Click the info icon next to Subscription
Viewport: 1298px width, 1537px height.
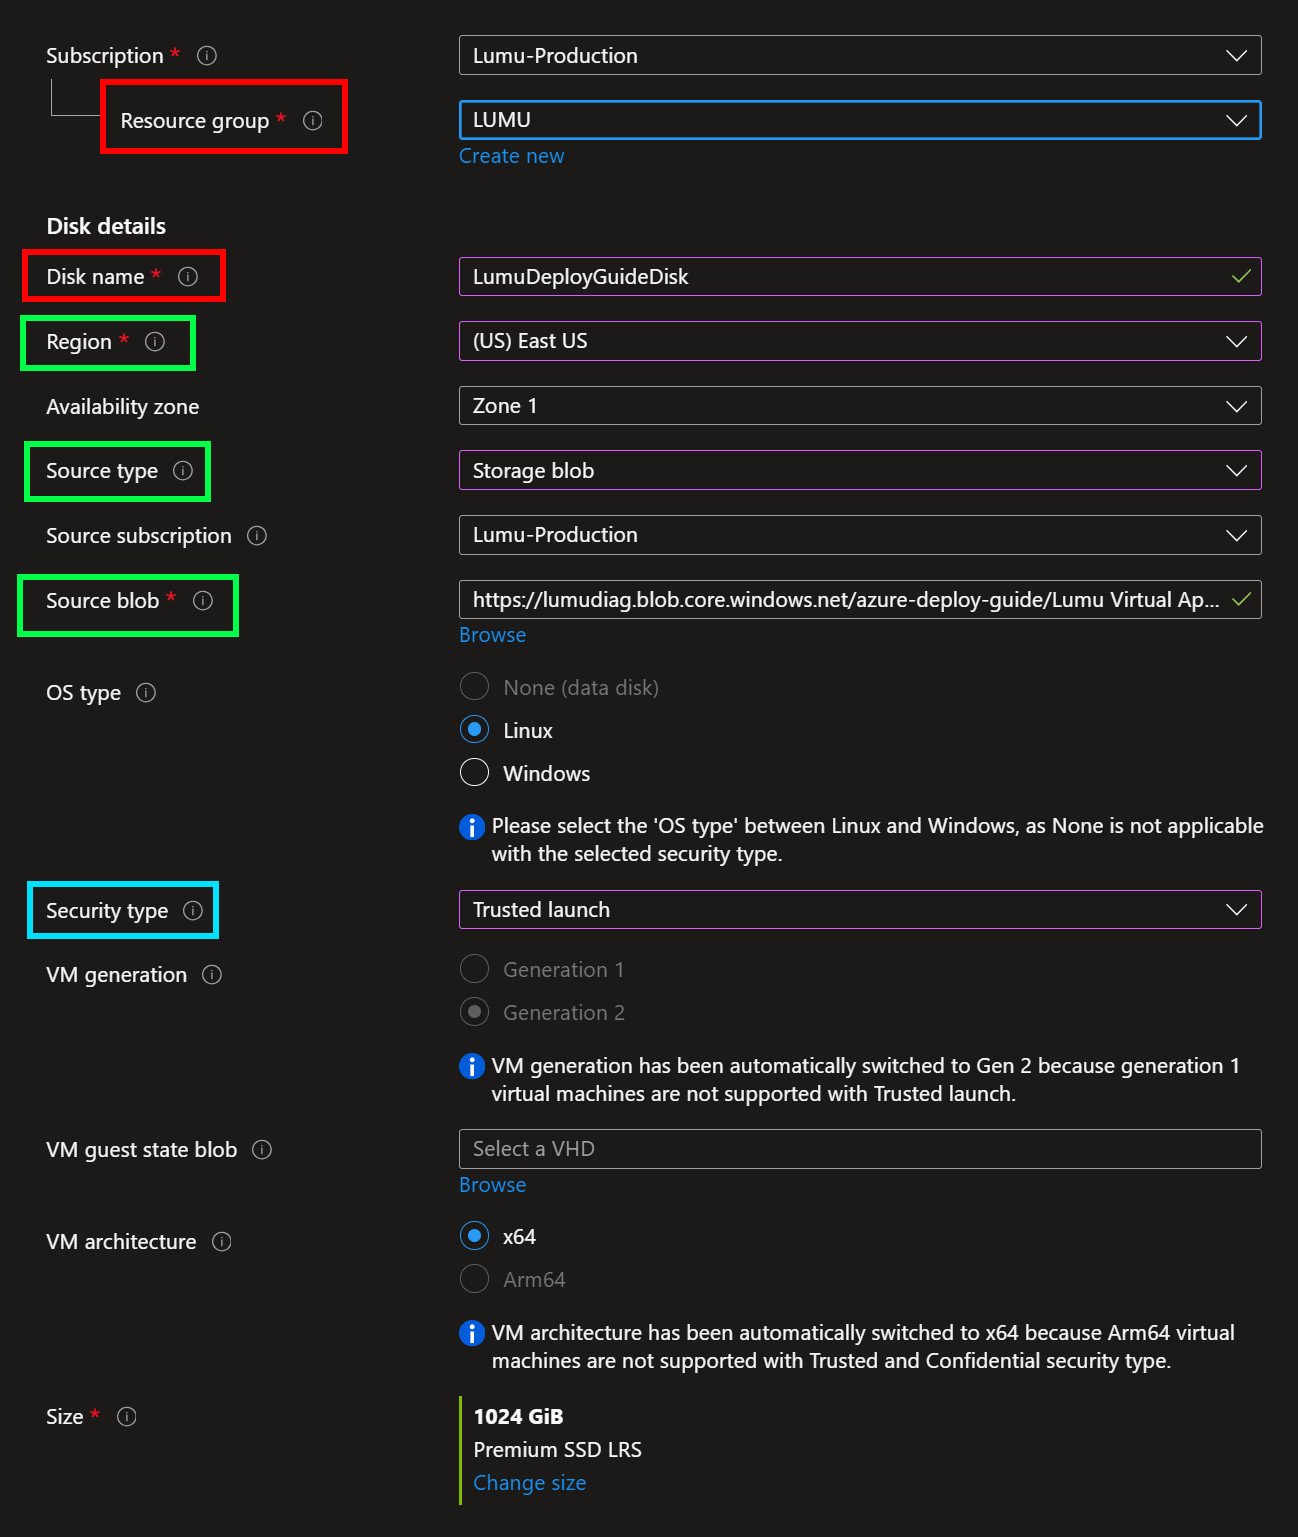pos(207,56)
